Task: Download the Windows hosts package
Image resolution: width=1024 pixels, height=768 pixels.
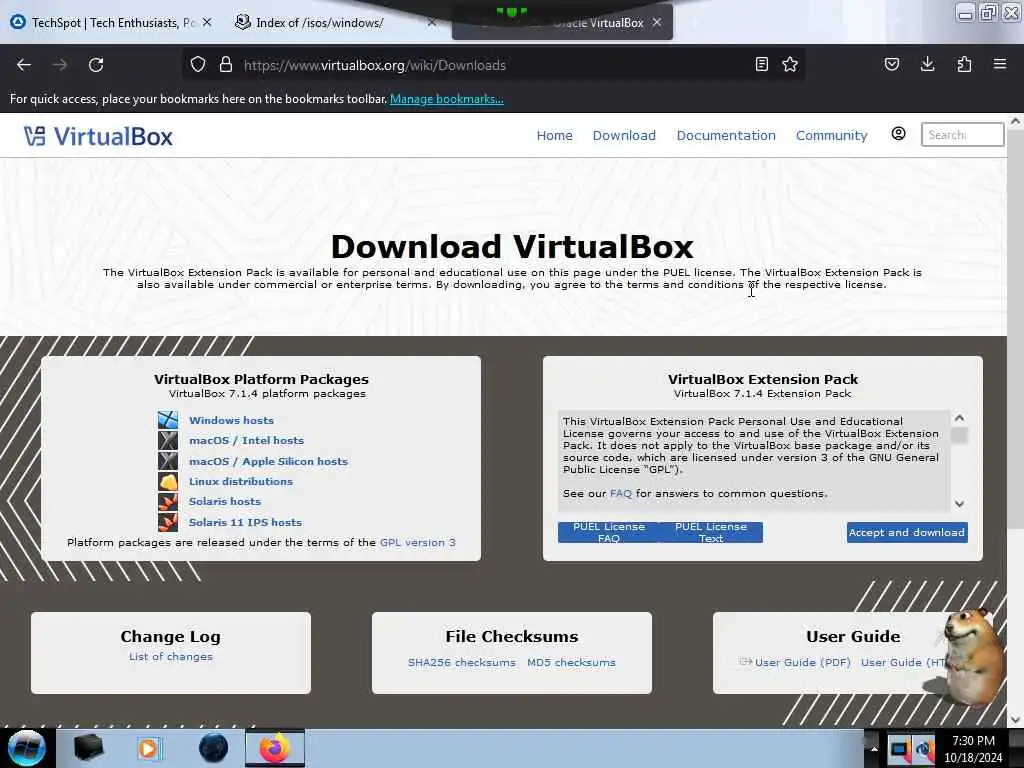Action: click(x=231, y=420)
